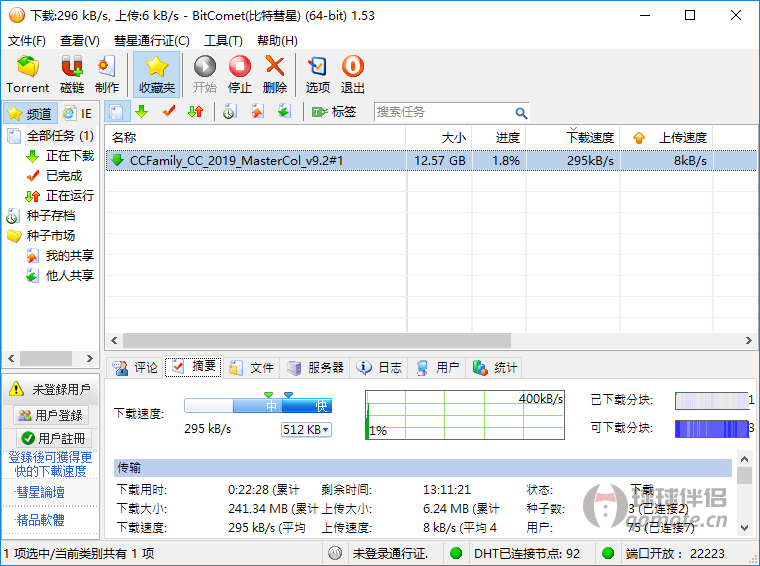Click the search magnifier icon in the task search box
The height and width of the screenshot is (566, 760).
(x=521, y=113)
